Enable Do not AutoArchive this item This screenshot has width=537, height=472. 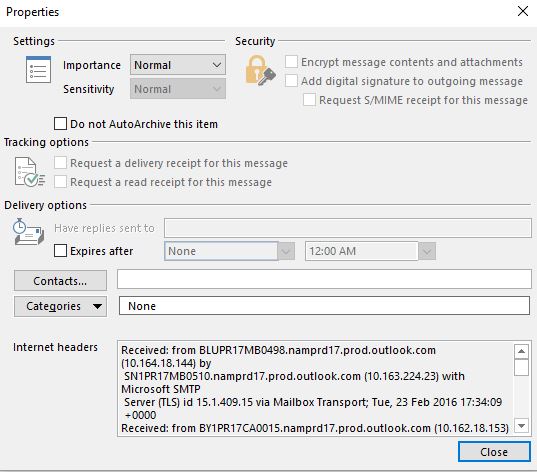60,124
